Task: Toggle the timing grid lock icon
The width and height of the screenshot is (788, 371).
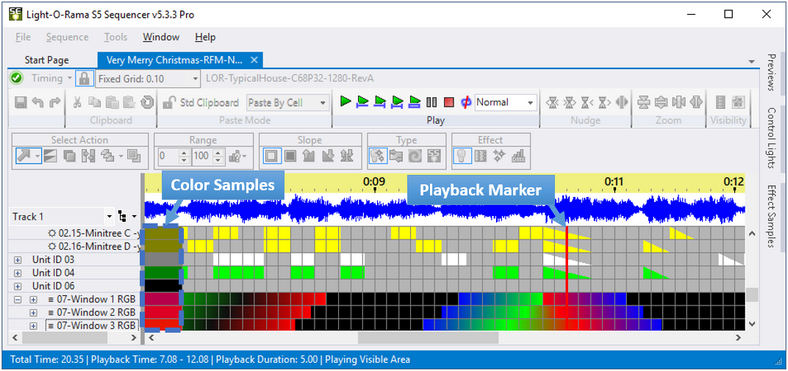Action: coord(84,78)
